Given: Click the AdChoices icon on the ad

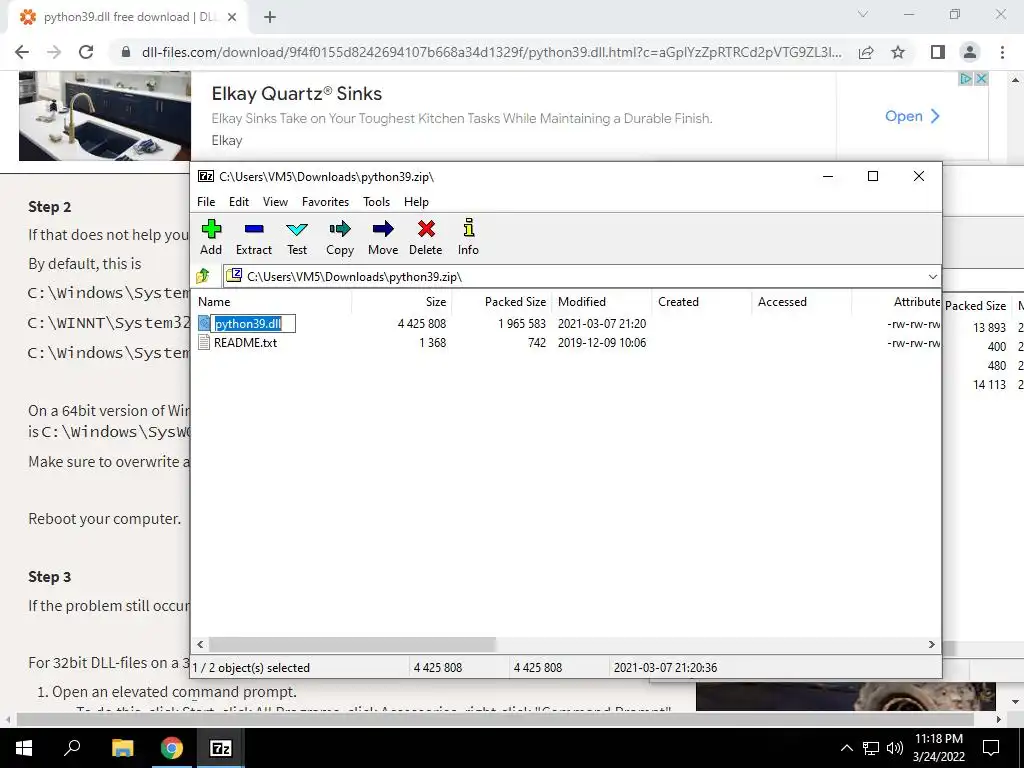Looking at the screenshot, I should (x=965, y=79).
